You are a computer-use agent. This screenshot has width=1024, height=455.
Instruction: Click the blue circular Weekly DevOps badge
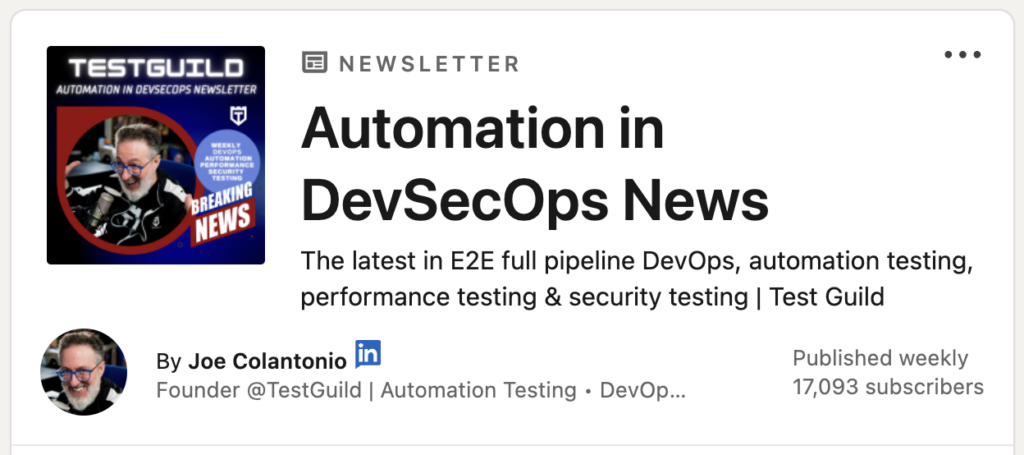pyautogui.click(x=227, y=159)
